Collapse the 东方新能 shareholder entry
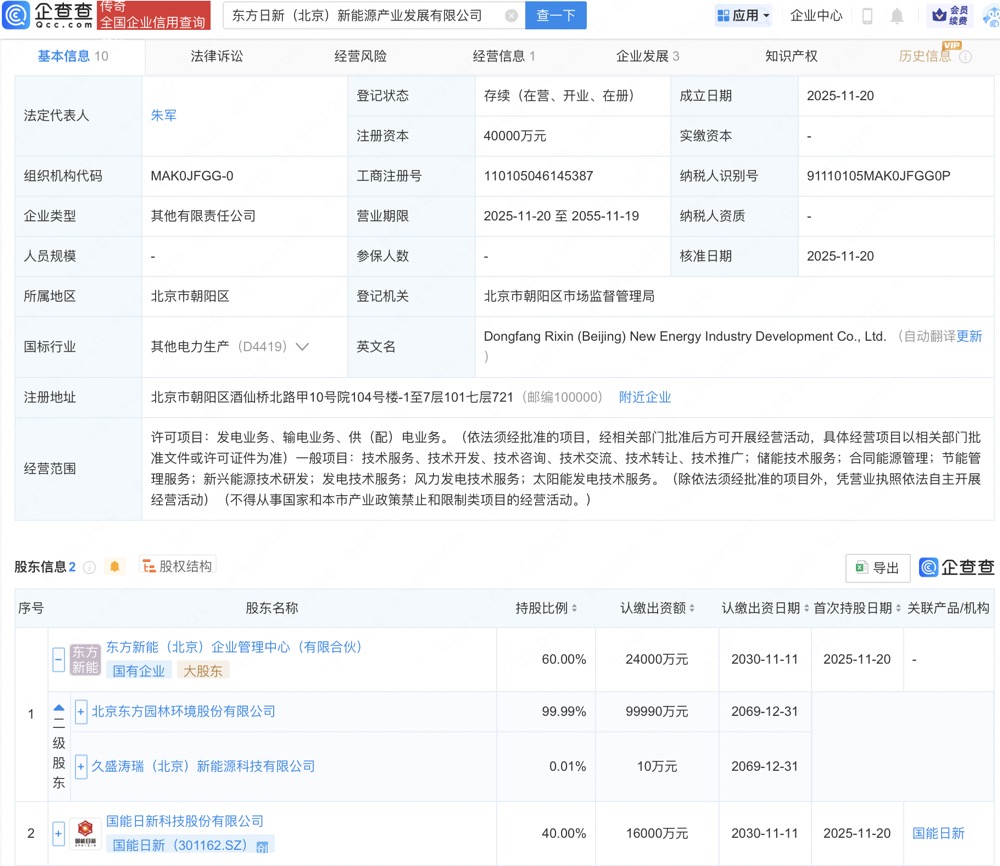1000x866 pixels. [58, 659]
